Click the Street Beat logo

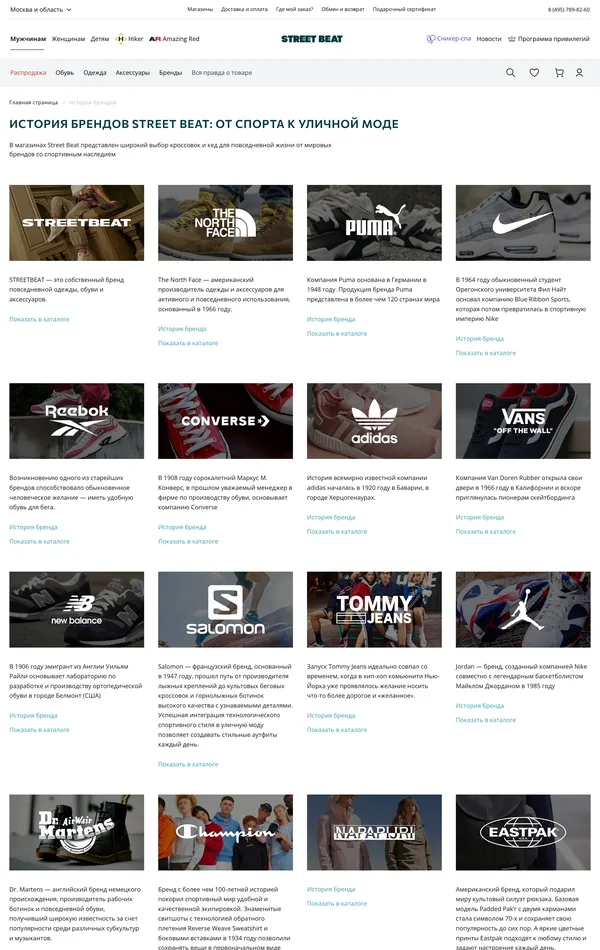coord(312,39)
